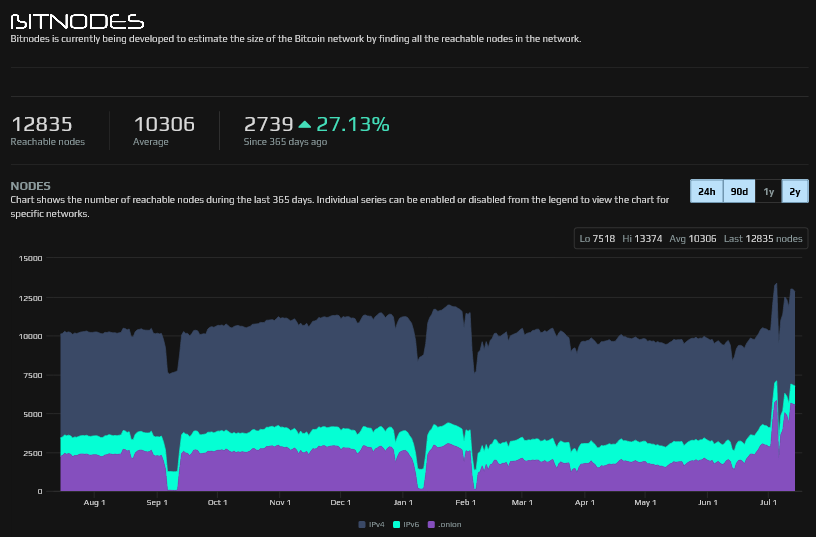Screen dimensions: 816x537
Task: Click the cyan IPv6 legend swatch
Action: [x=396, y=524]
